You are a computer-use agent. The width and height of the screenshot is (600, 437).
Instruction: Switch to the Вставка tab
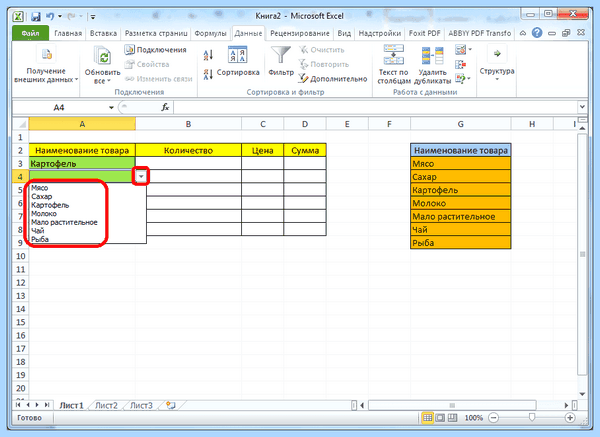pos(103,33)
